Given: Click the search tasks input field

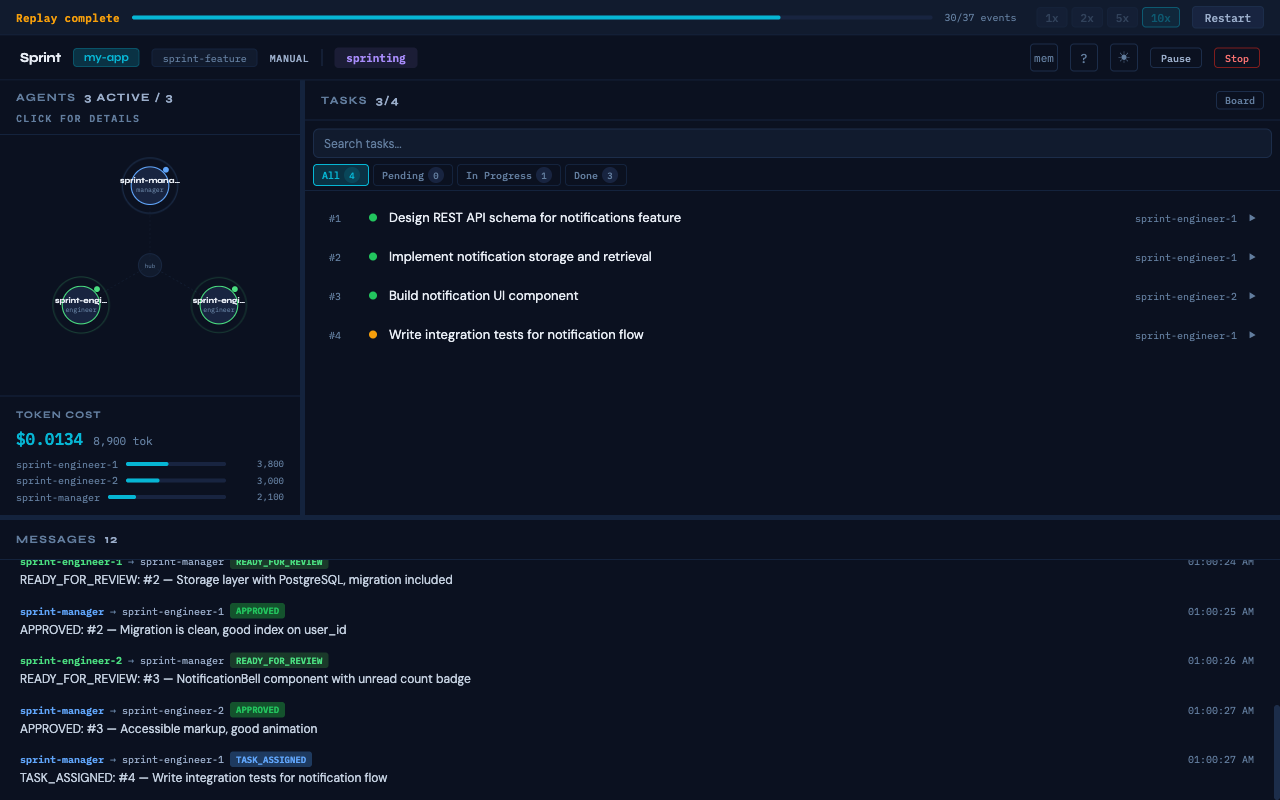Looking at the screenshot, I should coord(792,142).
